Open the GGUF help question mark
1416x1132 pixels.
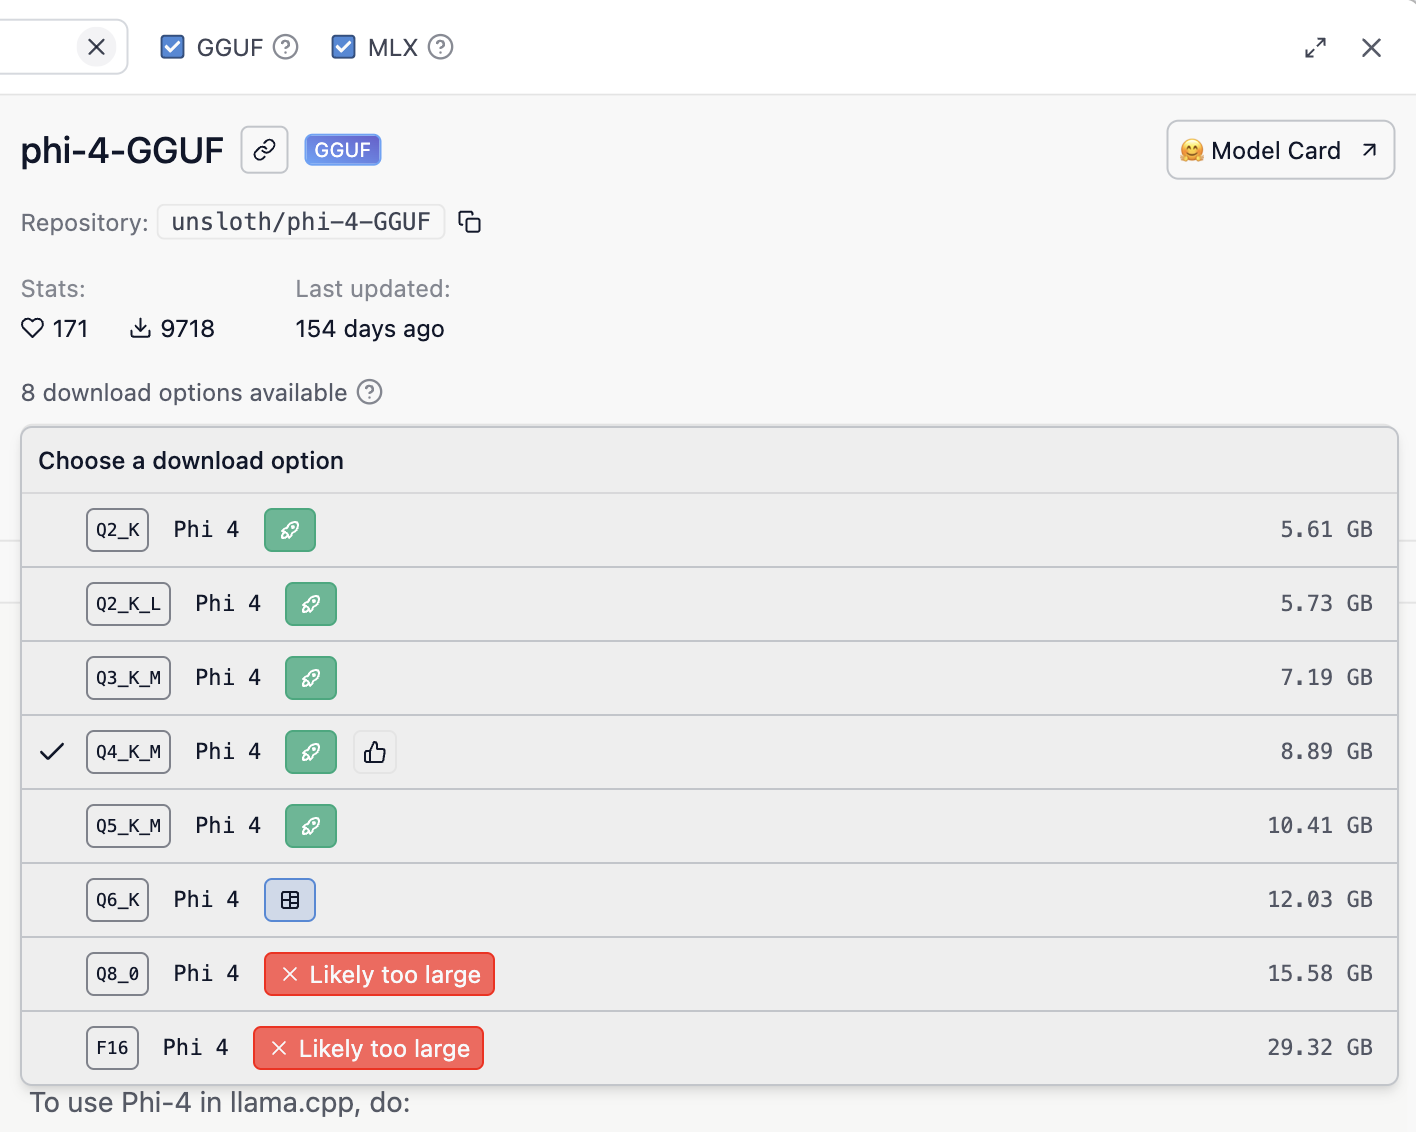(x=286, y=47)
